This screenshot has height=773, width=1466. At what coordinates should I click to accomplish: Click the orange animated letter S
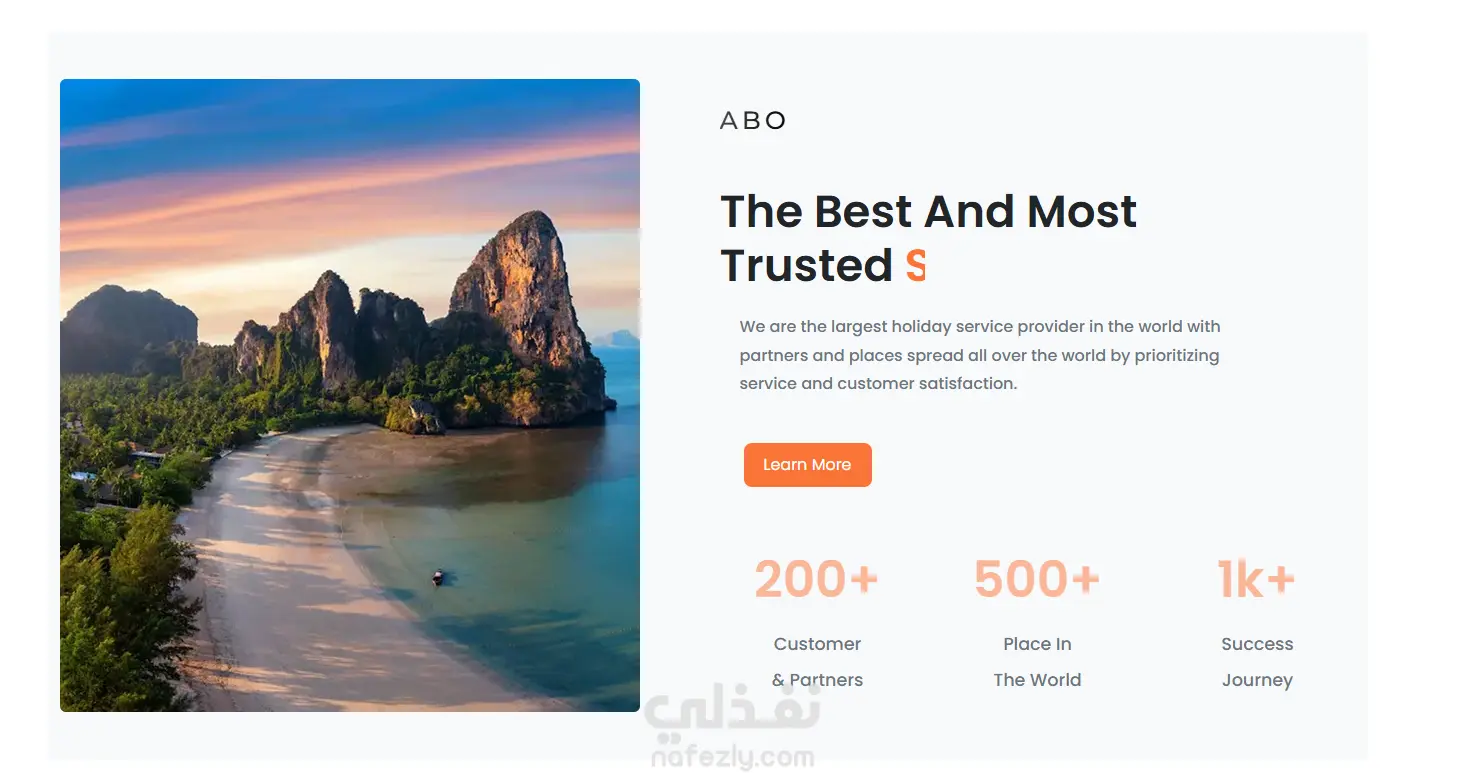[916, 266]
